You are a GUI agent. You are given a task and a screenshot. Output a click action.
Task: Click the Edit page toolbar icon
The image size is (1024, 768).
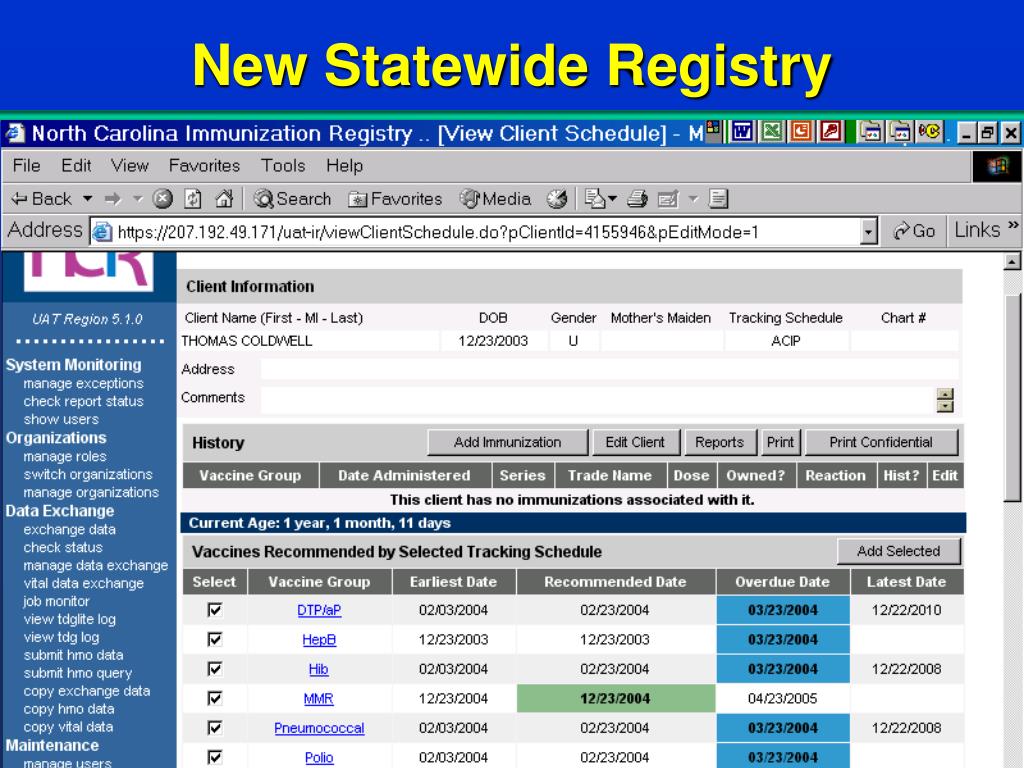[668, 199]
